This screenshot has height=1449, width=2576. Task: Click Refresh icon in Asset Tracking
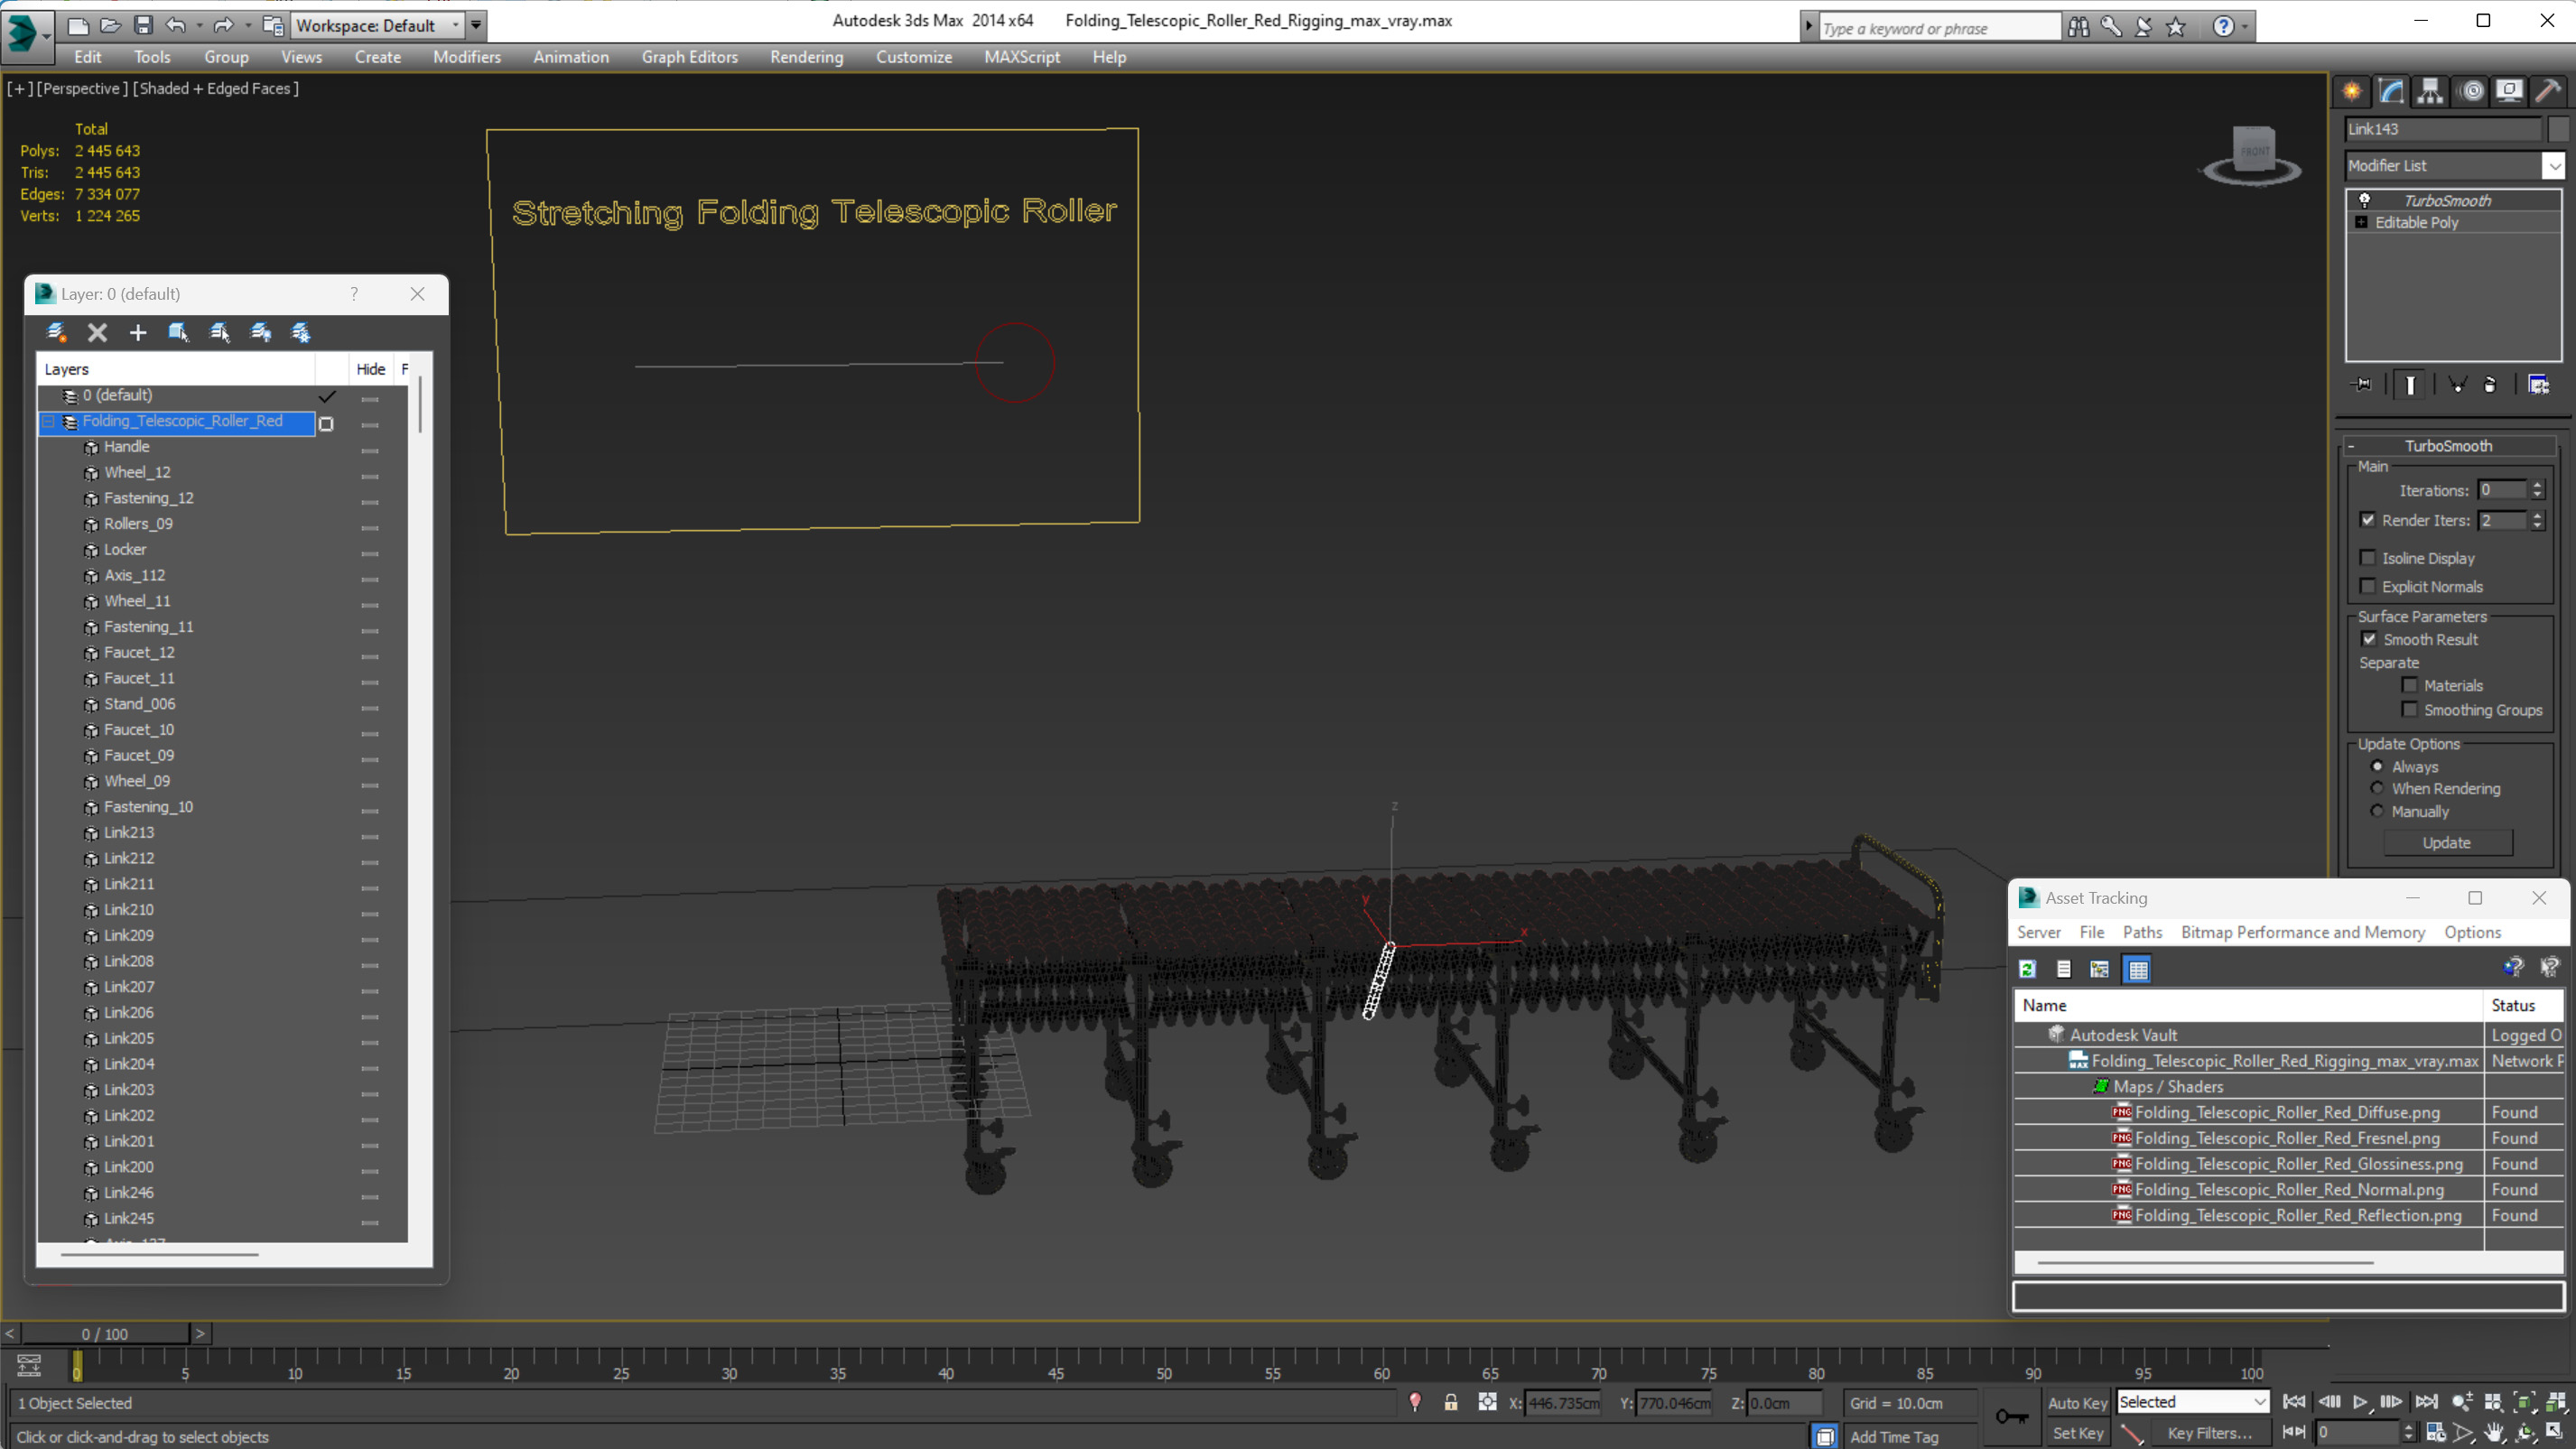coord(2027,968)
